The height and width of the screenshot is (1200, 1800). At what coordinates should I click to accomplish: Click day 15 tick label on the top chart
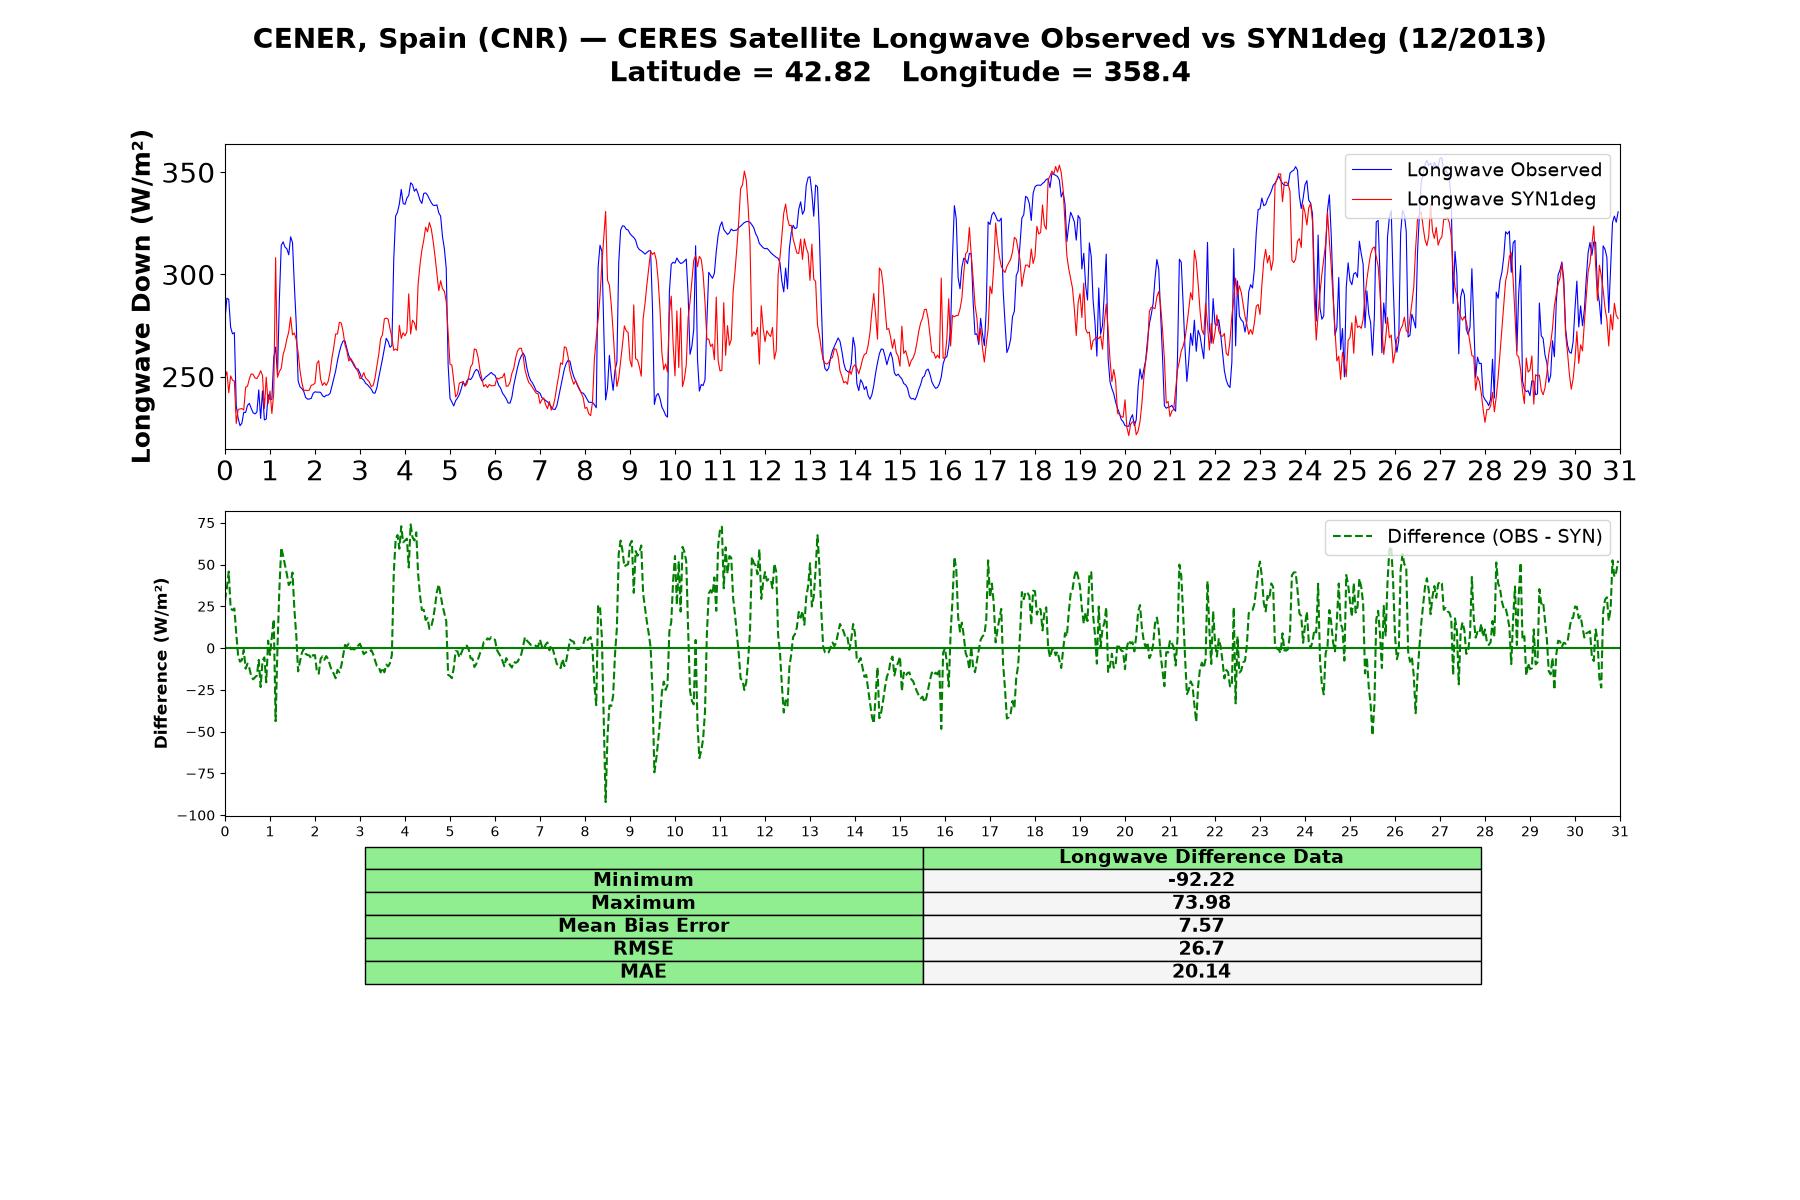[900, 471]
